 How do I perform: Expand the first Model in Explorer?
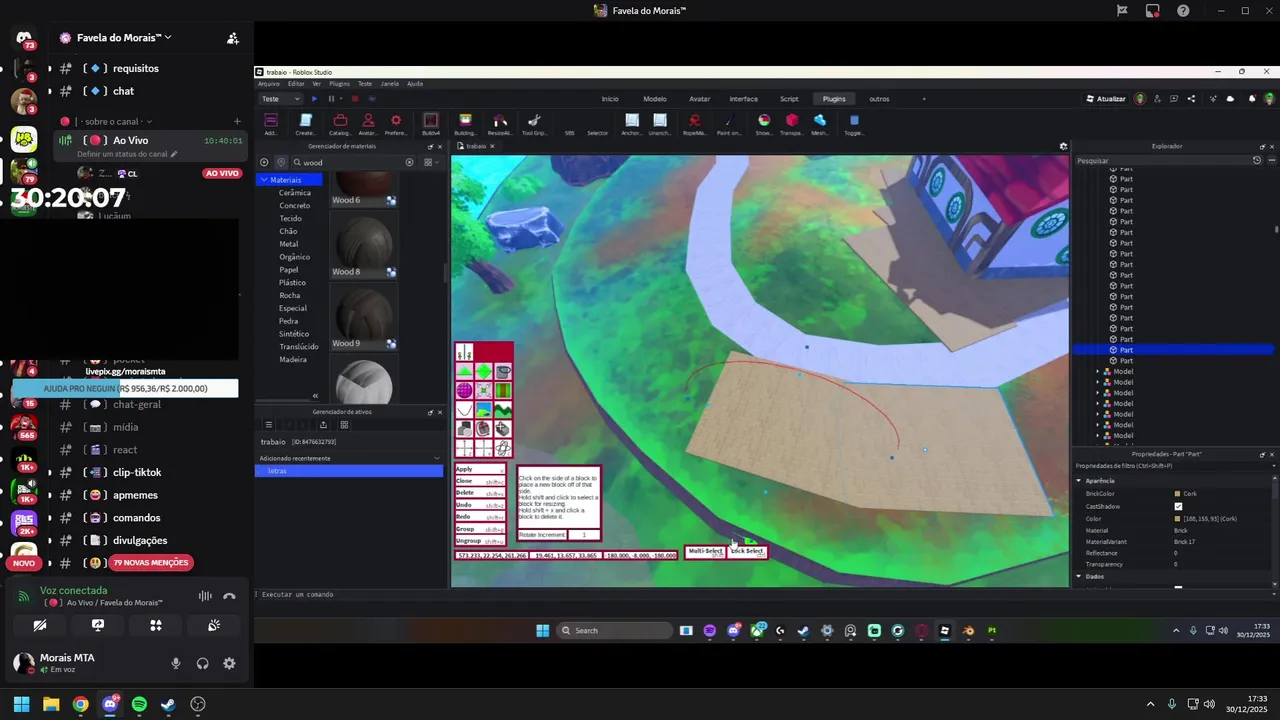(x=1098, y=371)
